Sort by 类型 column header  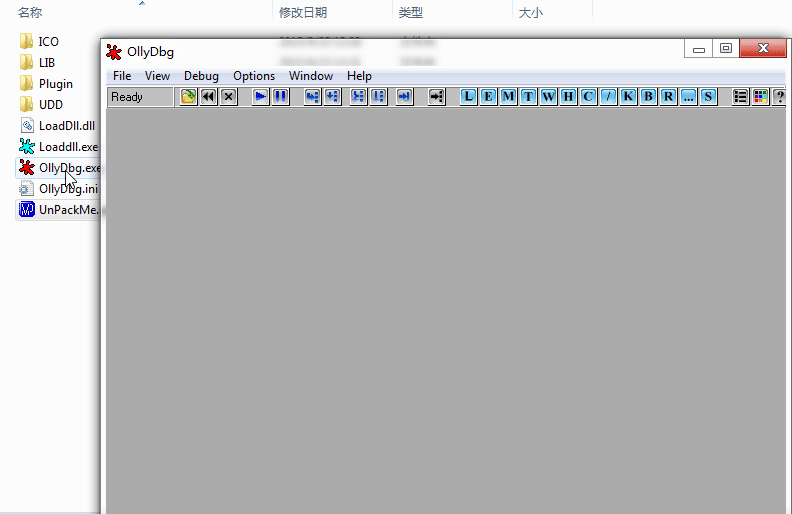click(411, 13)
